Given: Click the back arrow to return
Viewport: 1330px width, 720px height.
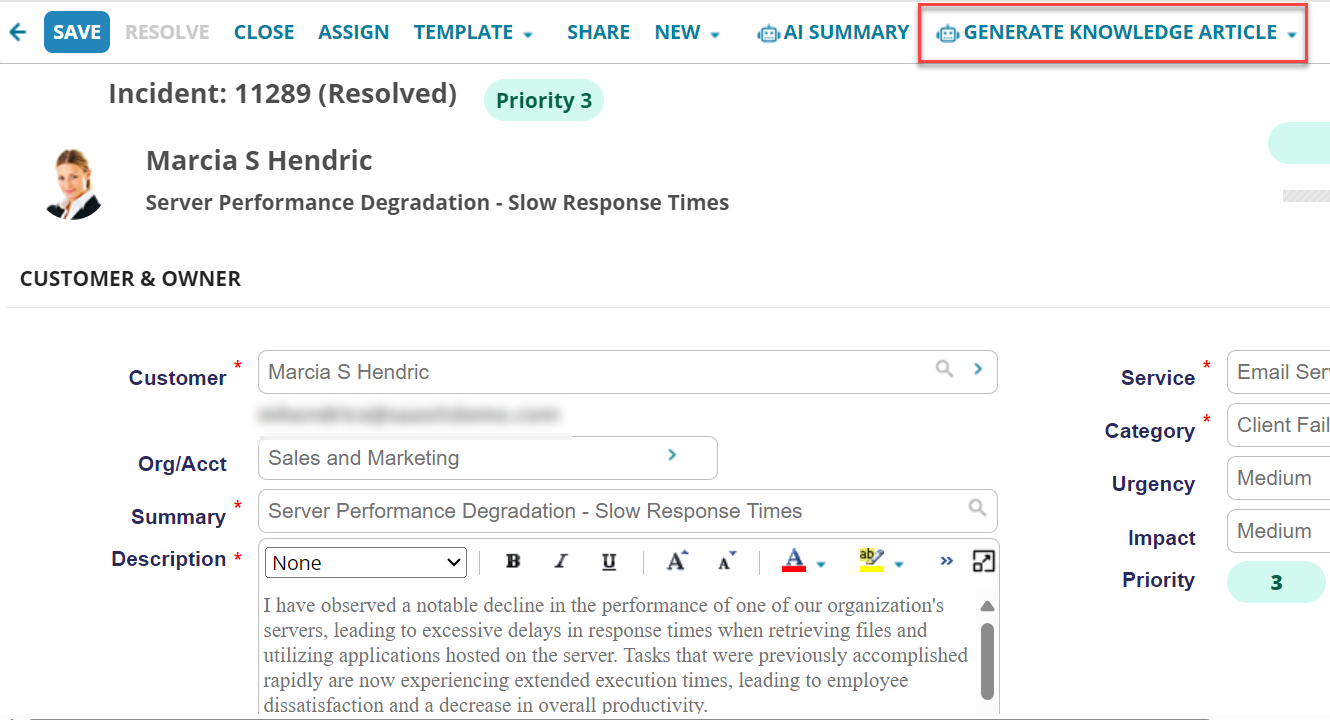Looking at the screenshot, I should pos(17,31).
